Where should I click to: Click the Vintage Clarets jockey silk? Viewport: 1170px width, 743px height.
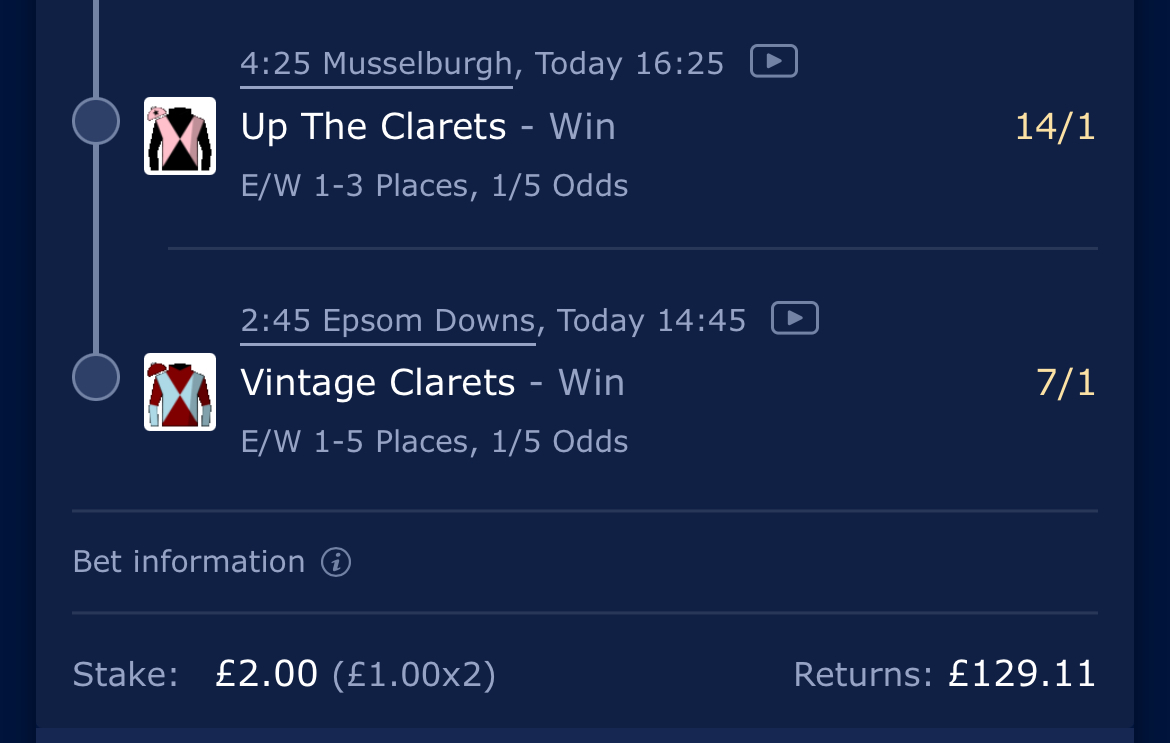[180, 391]
